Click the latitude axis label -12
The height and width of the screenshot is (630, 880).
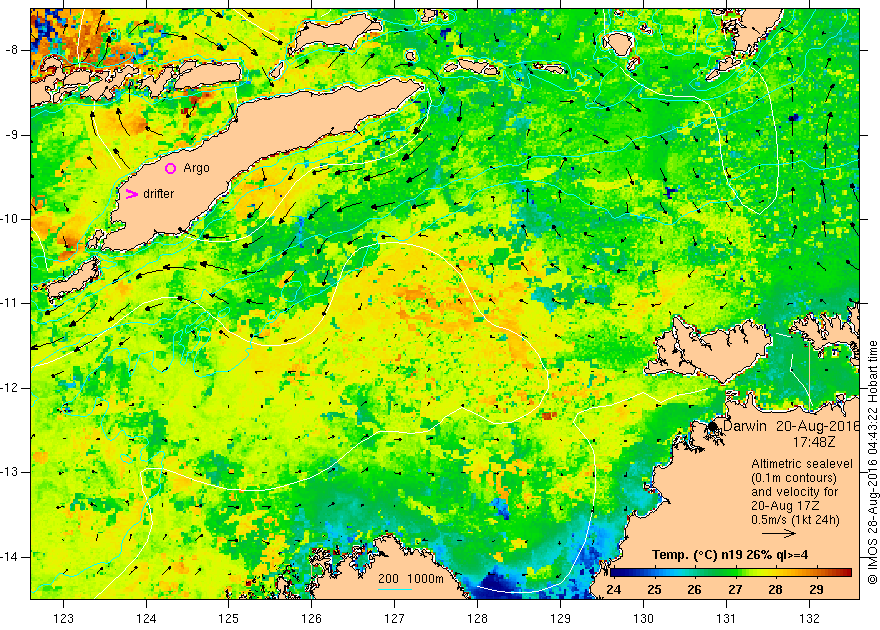click(x=10, y=388)
